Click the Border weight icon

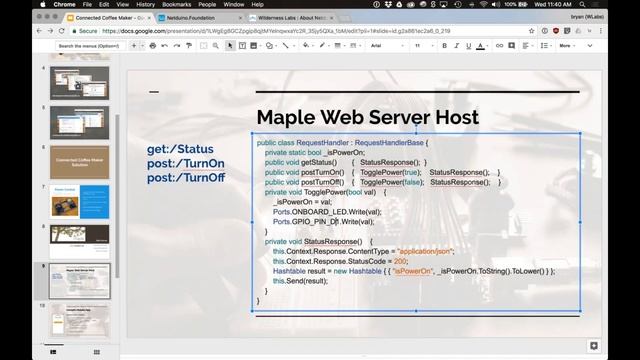(x=338, y=46)
